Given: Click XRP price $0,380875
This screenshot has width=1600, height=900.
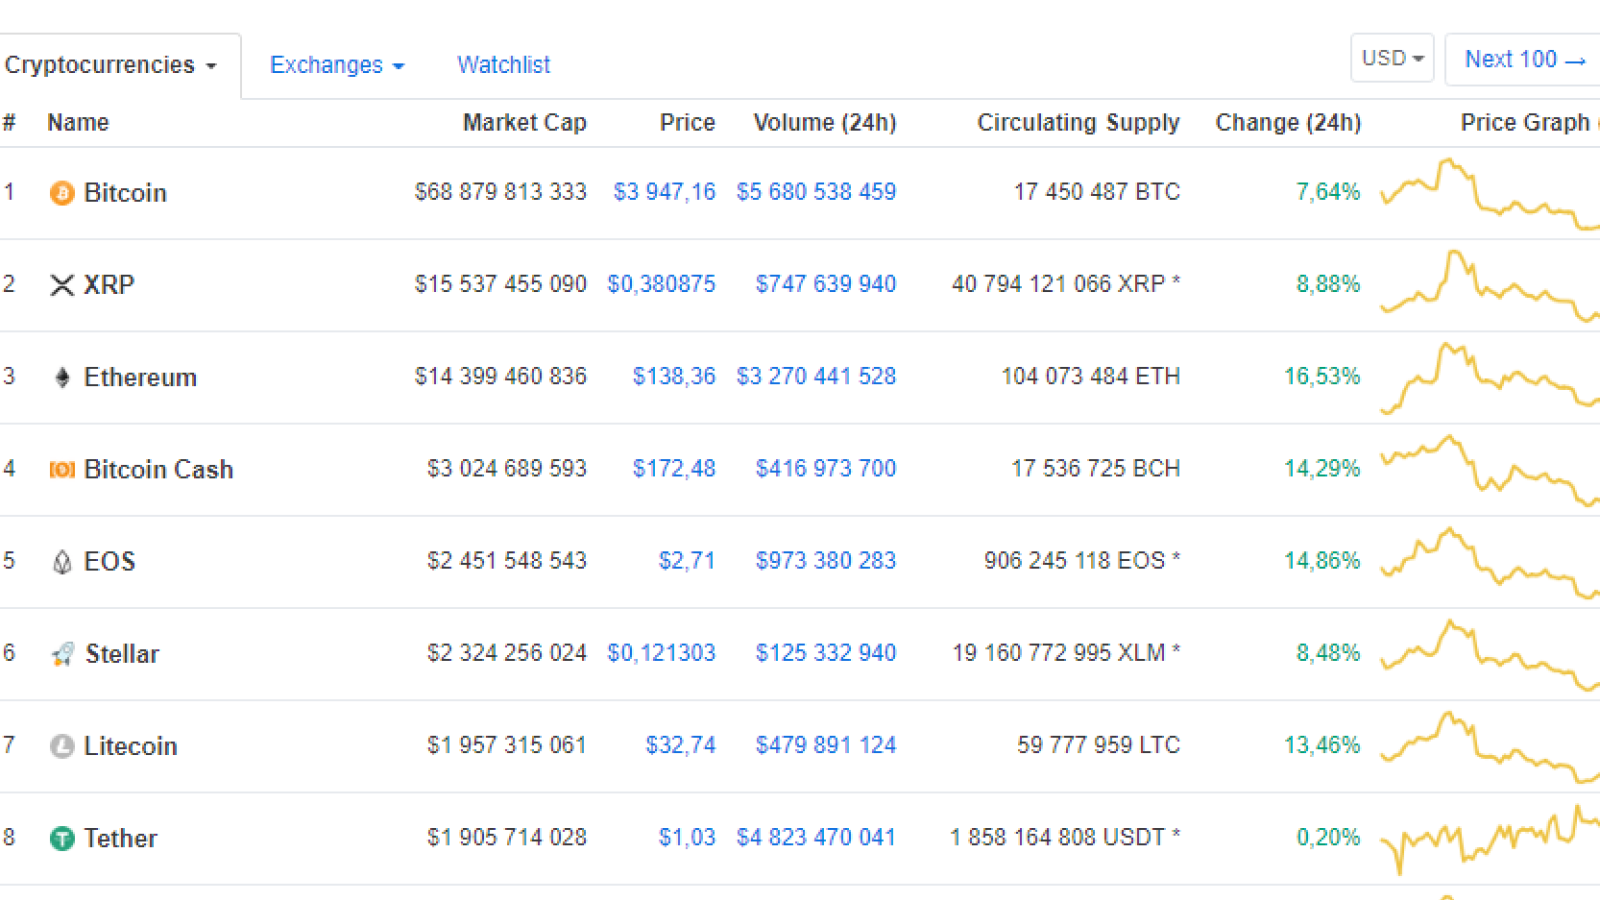Looking at the screenshot, I should 661,284.
